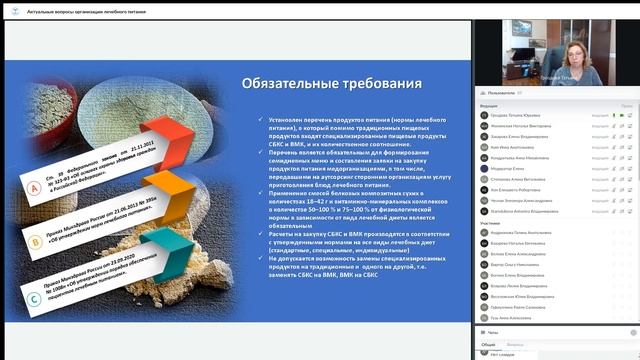Click the blue avatar of Модератор Елена
This screenshot has width=640, height=360.
(484, 169)
